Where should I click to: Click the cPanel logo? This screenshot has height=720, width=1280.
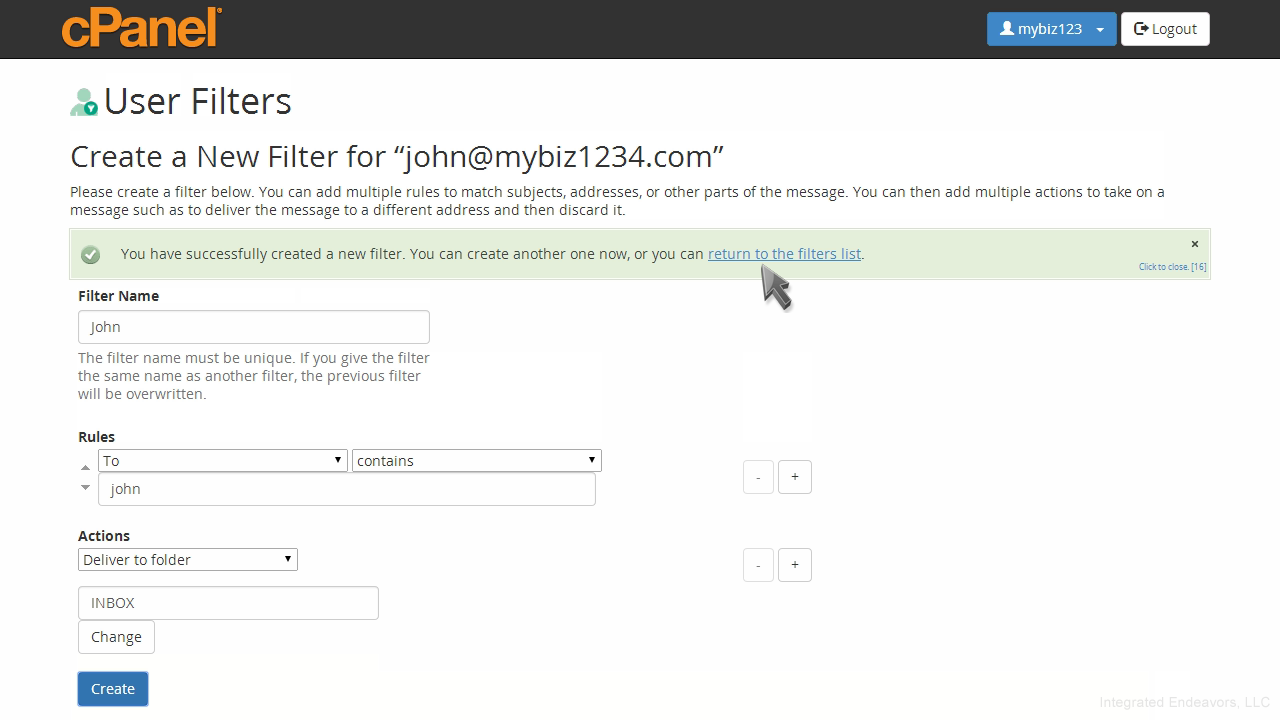point(141,28)
